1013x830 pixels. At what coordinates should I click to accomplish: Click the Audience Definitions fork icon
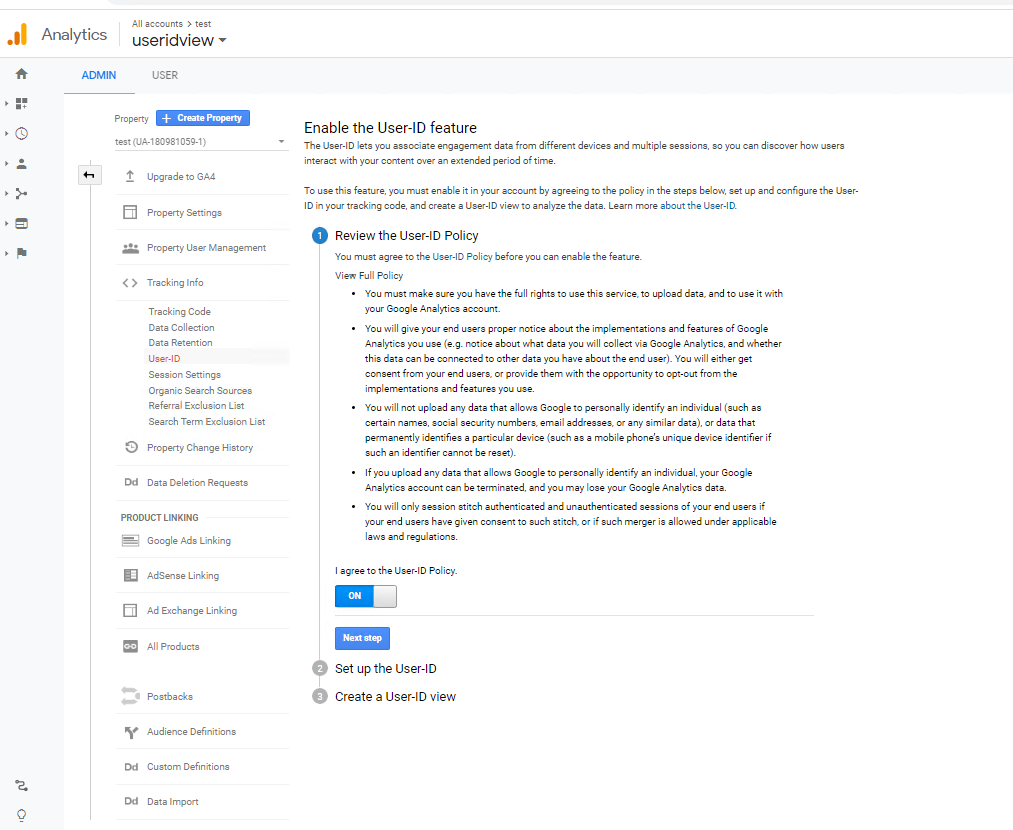[131, 732]
